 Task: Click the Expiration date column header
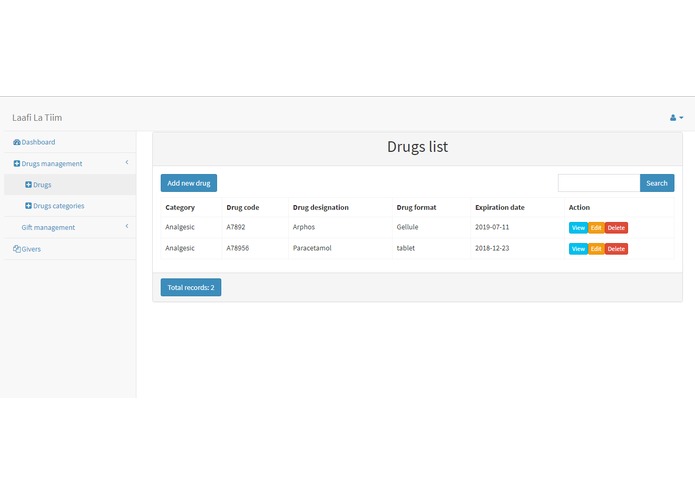click(x=500, y=207)
